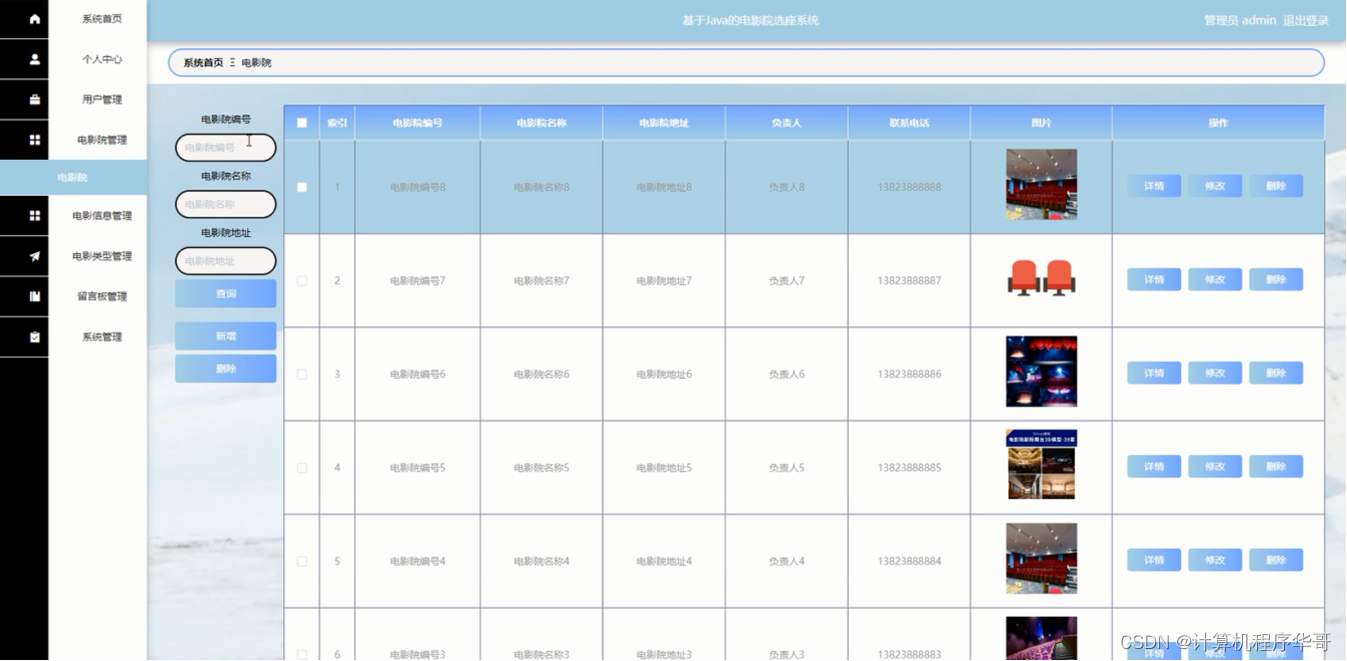Click 系统首页 in the breadcrumb bar

click(x=201, y=62)
